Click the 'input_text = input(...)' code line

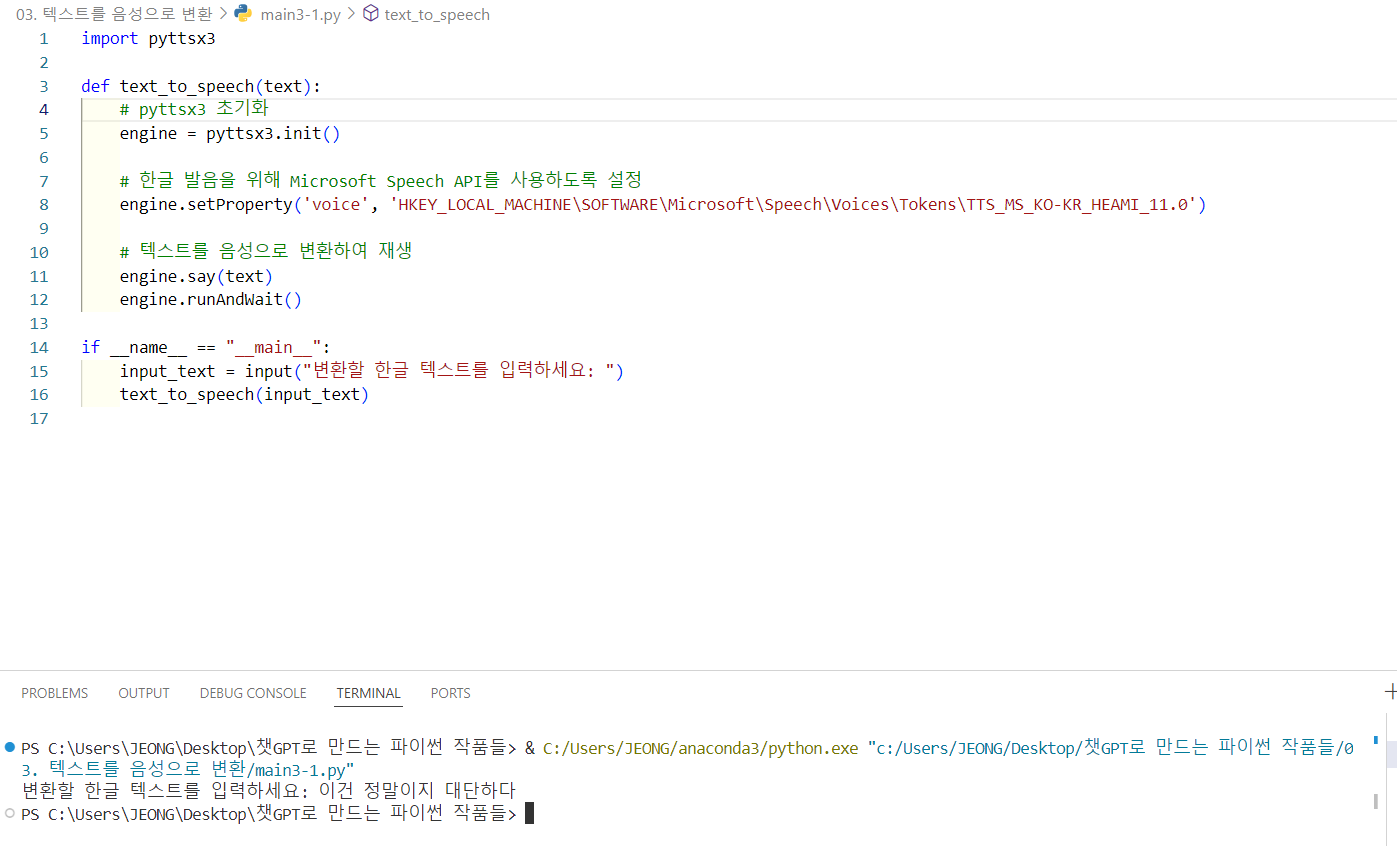tap(372, 371)
